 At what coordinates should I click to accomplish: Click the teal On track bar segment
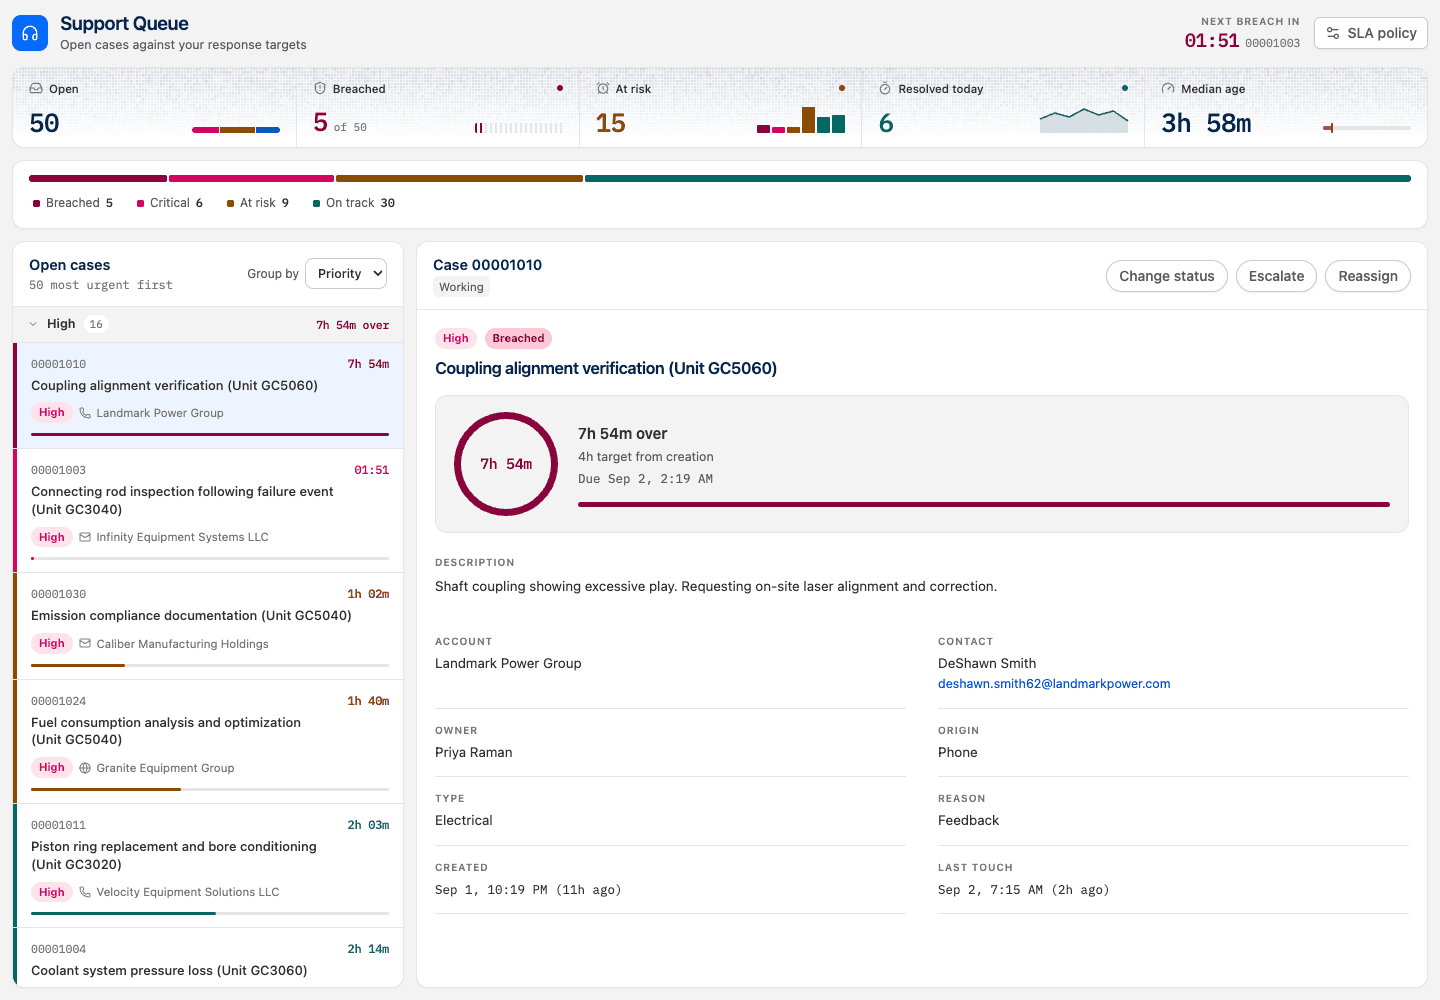click(998, 179)
